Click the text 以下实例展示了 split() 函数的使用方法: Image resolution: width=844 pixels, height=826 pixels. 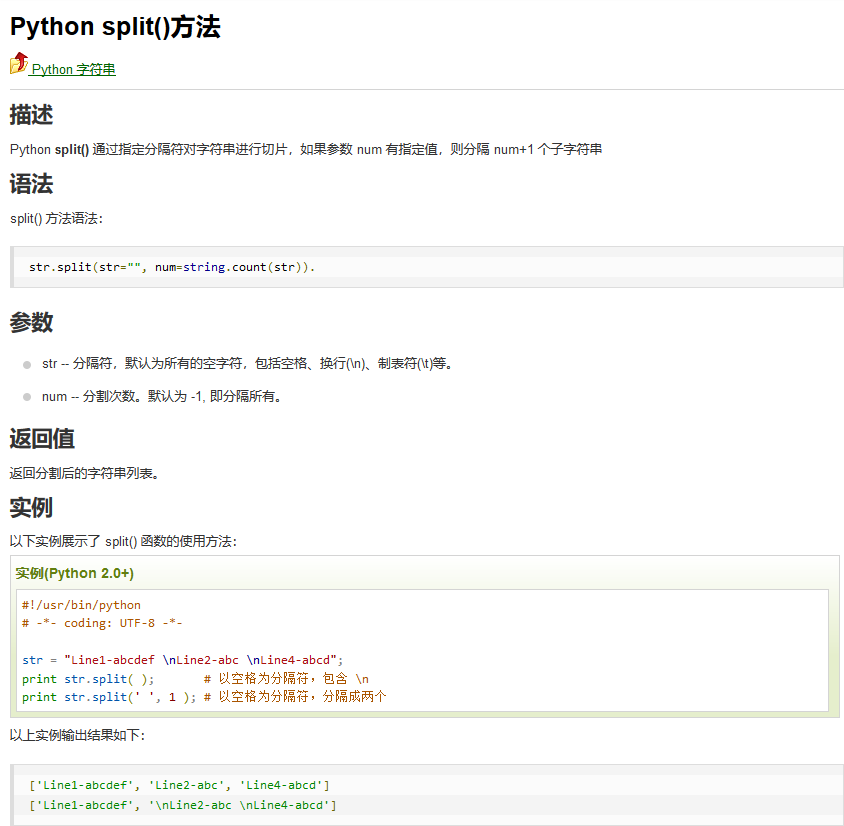point(123,541)
